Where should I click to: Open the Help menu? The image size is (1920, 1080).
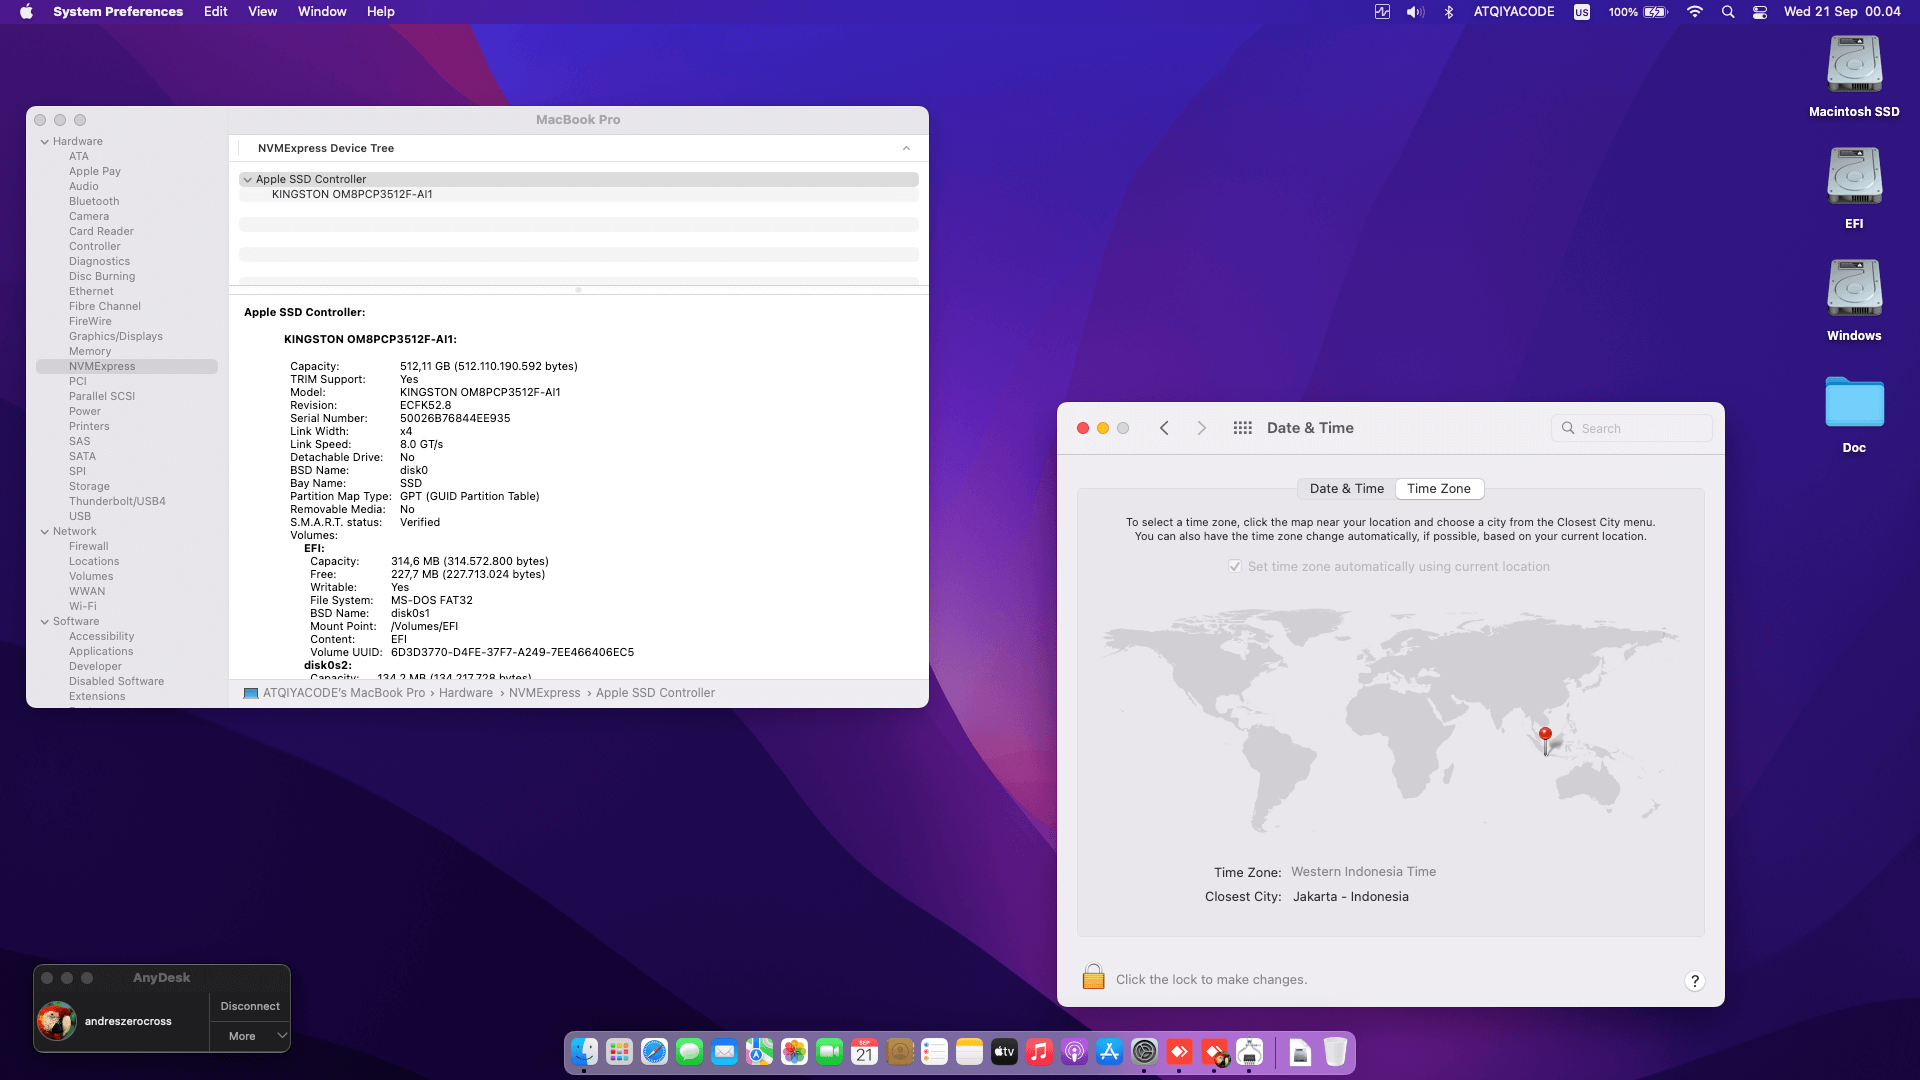tap(380, 12)
